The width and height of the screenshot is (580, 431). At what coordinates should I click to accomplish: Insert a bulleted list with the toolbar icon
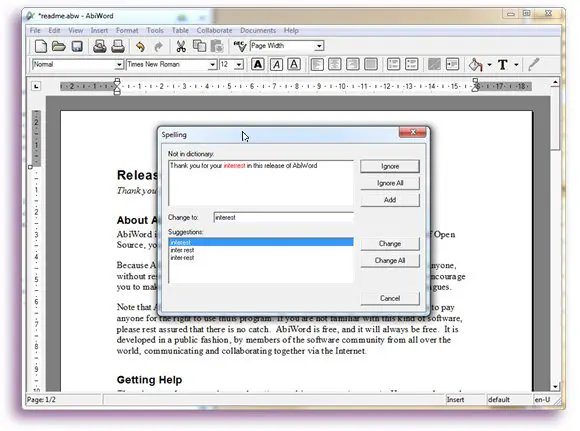411,64
